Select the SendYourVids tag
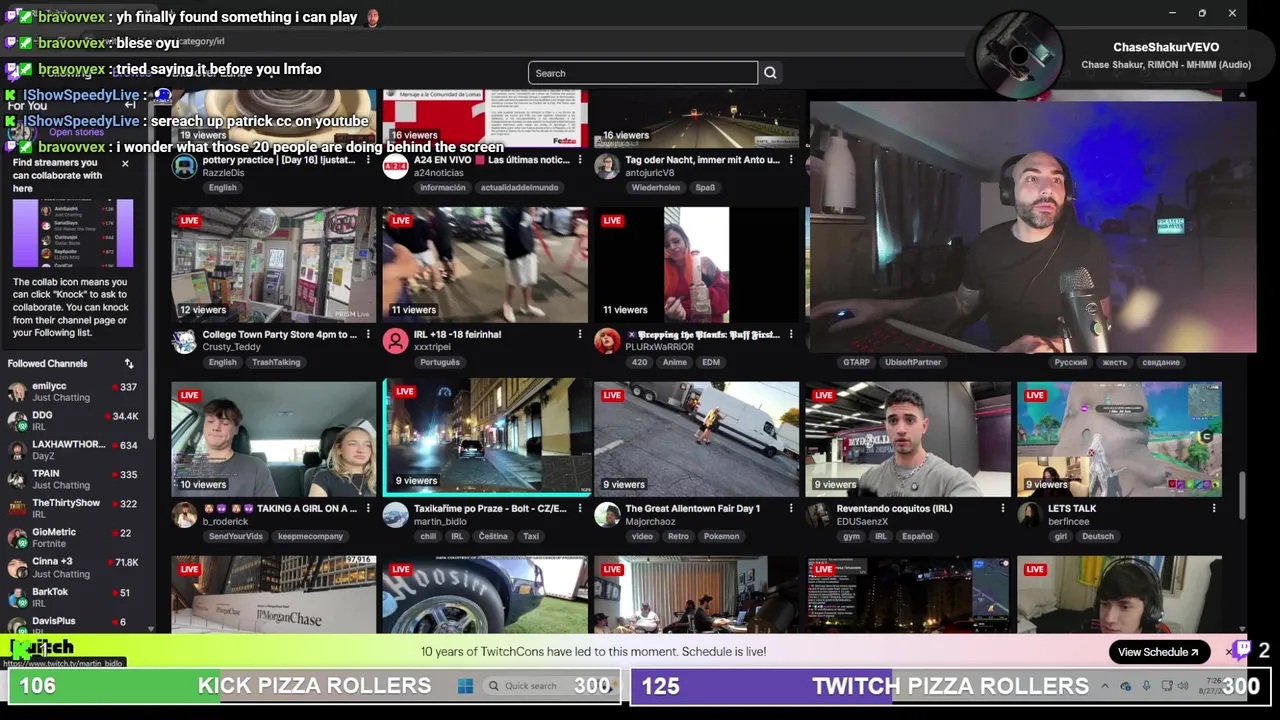The width and height of the screenshot is (1280, 720). click(236, 536)
